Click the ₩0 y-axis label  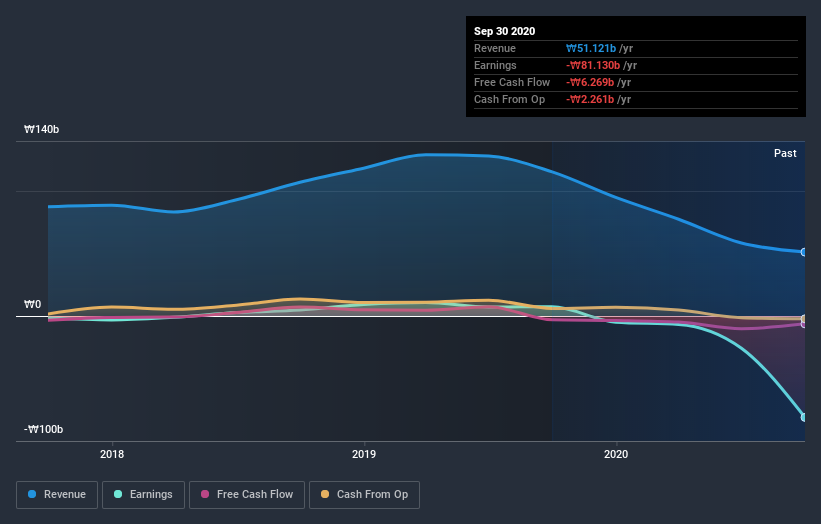(x=32, y=304)
